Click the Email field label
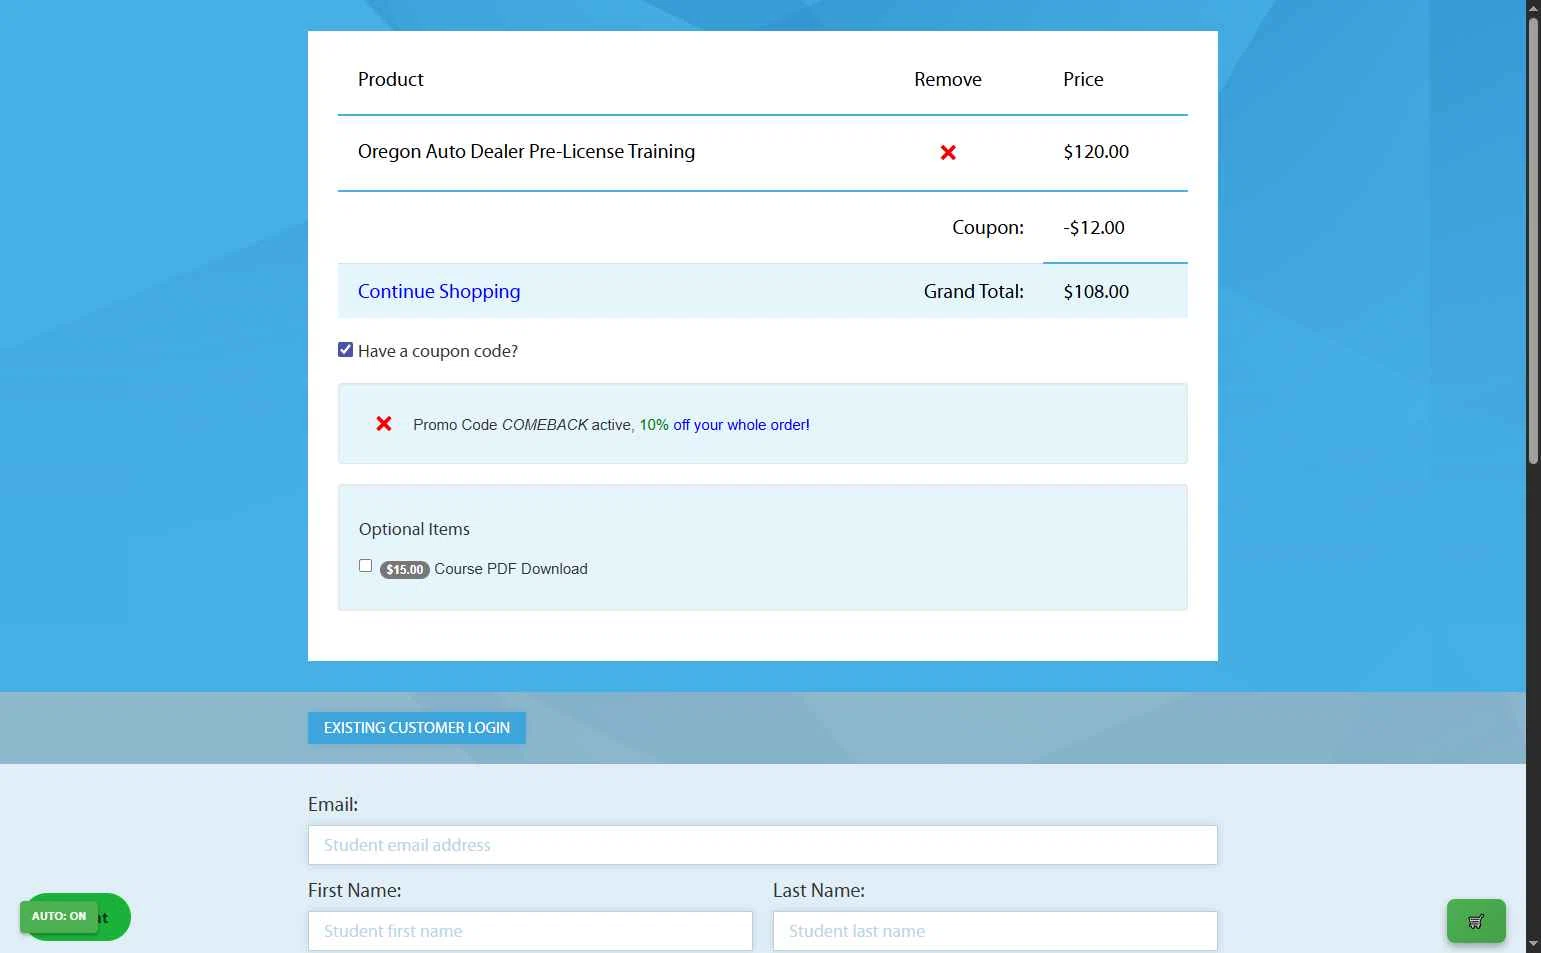 click(x=333, y=804)
